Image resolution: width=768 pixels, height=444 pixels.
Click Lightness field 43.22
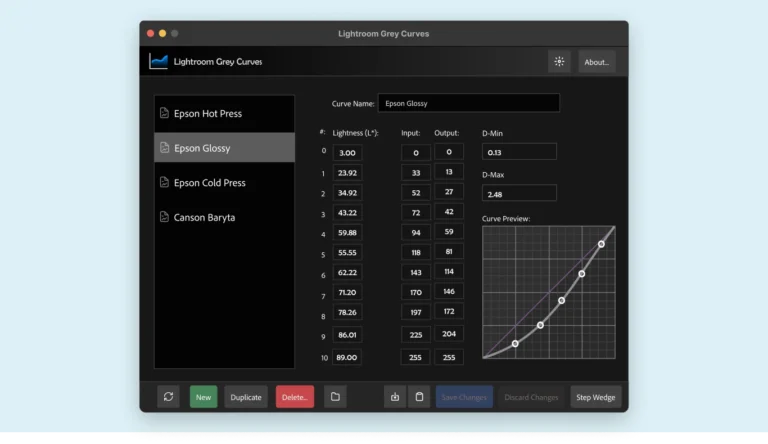point(347,212)
